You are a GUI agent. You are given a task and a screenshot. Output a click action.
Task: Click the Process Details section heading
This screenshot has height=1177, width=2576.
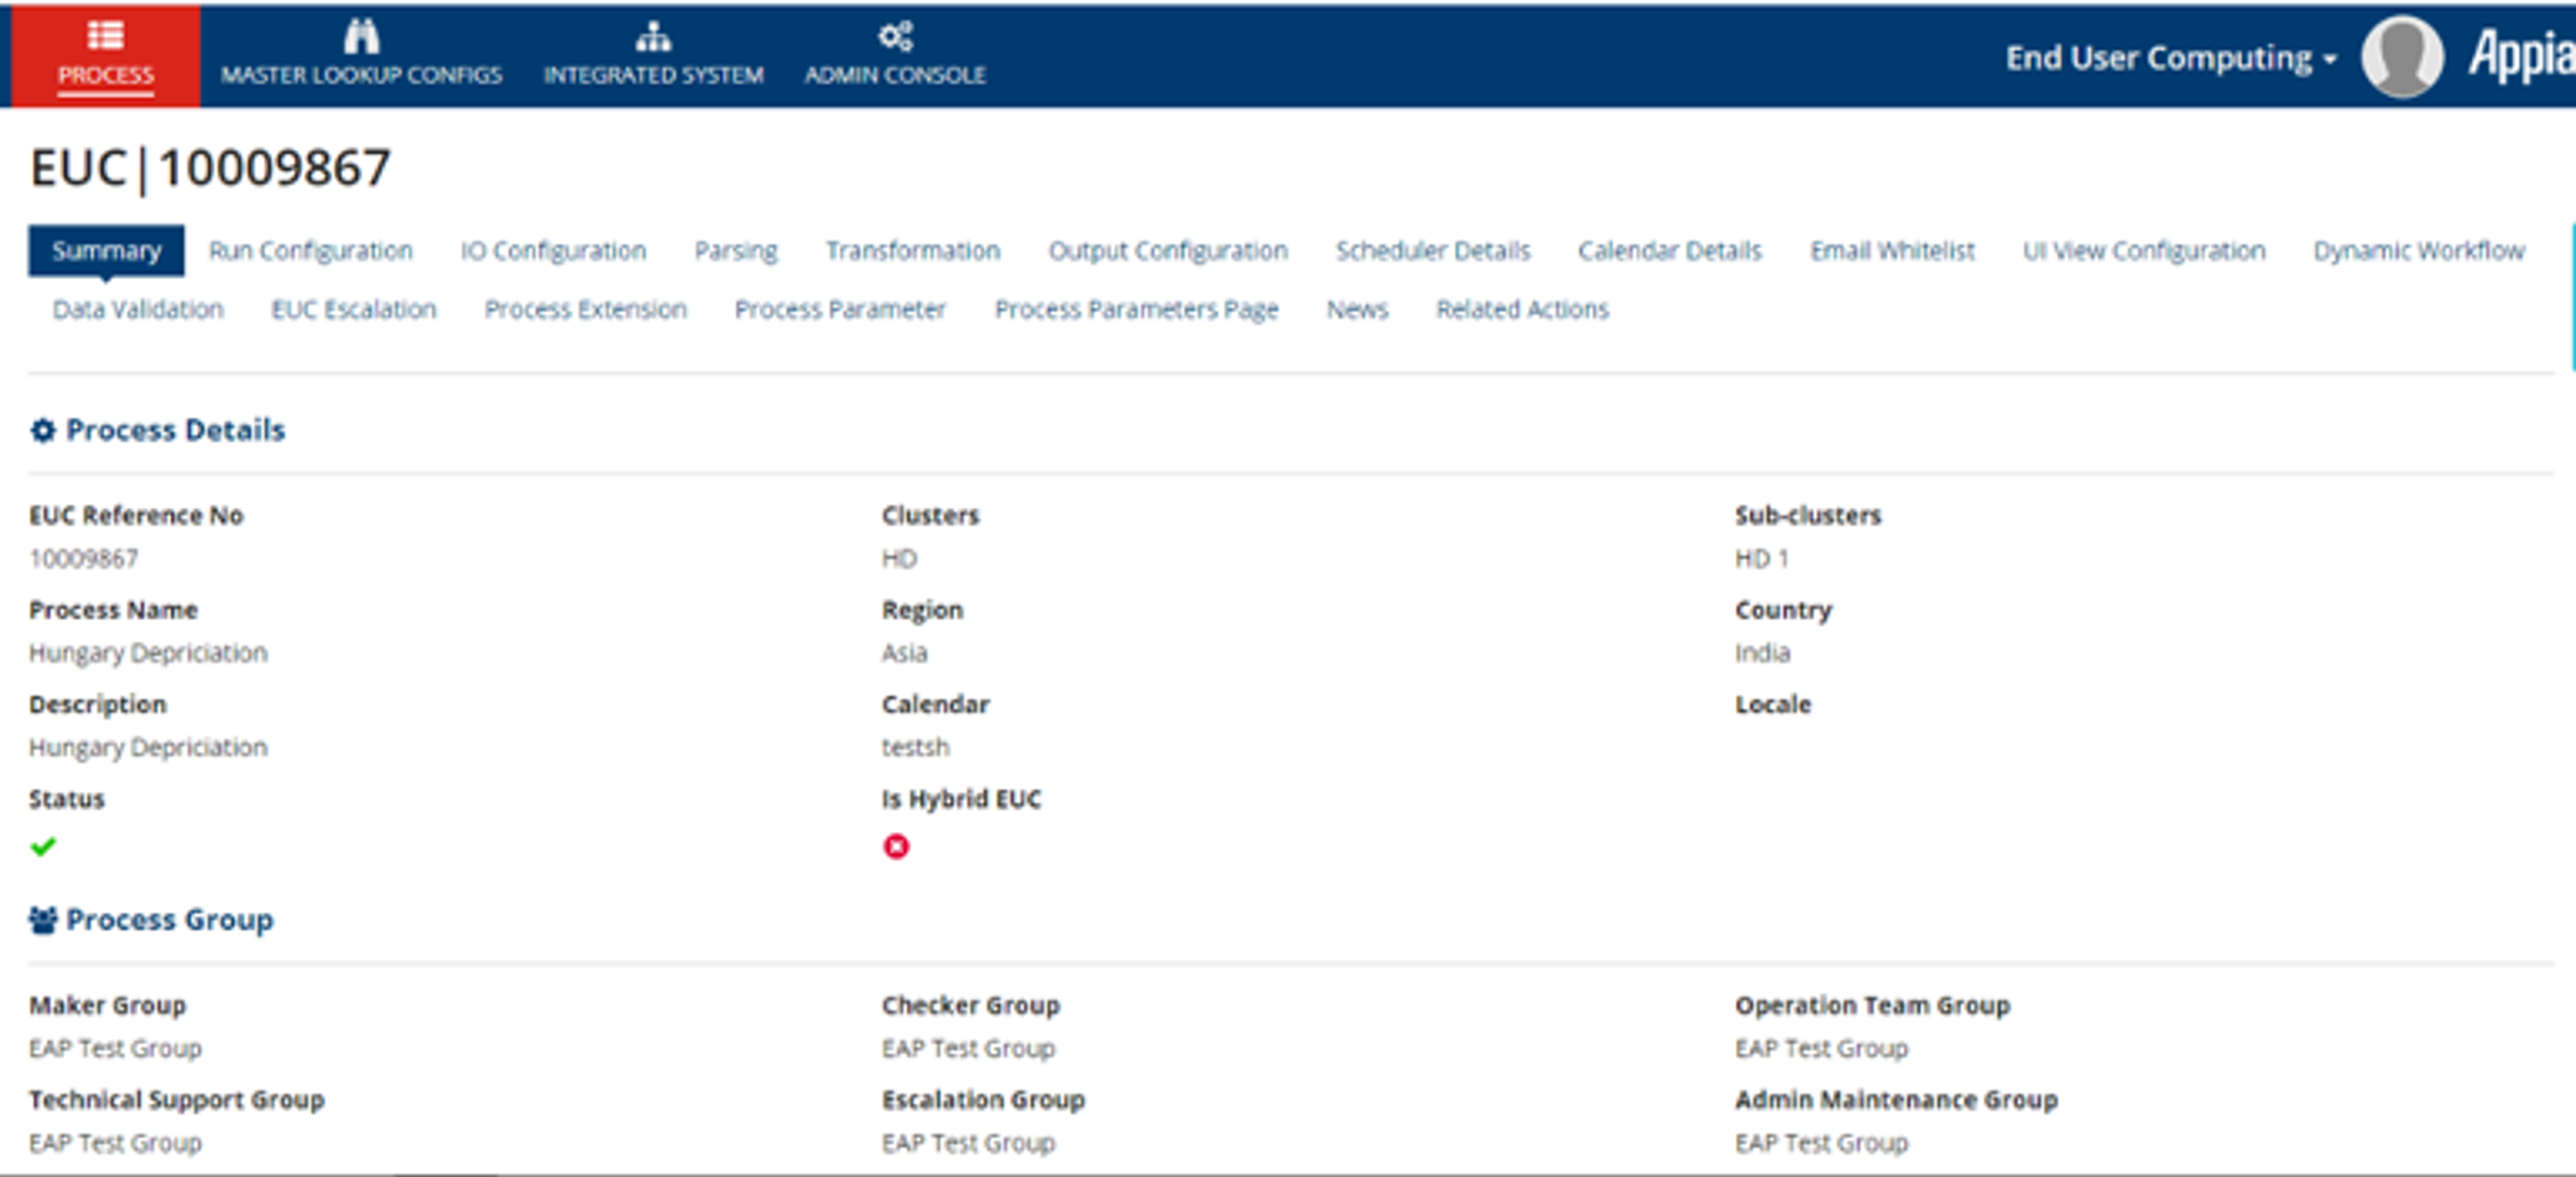175,430
